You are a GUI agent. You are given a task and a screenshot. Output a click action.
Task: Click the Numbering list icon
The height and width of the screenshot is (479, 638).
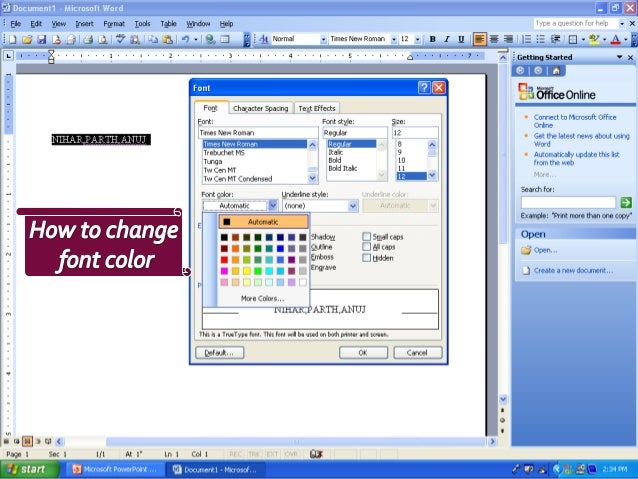click(527, 39)
